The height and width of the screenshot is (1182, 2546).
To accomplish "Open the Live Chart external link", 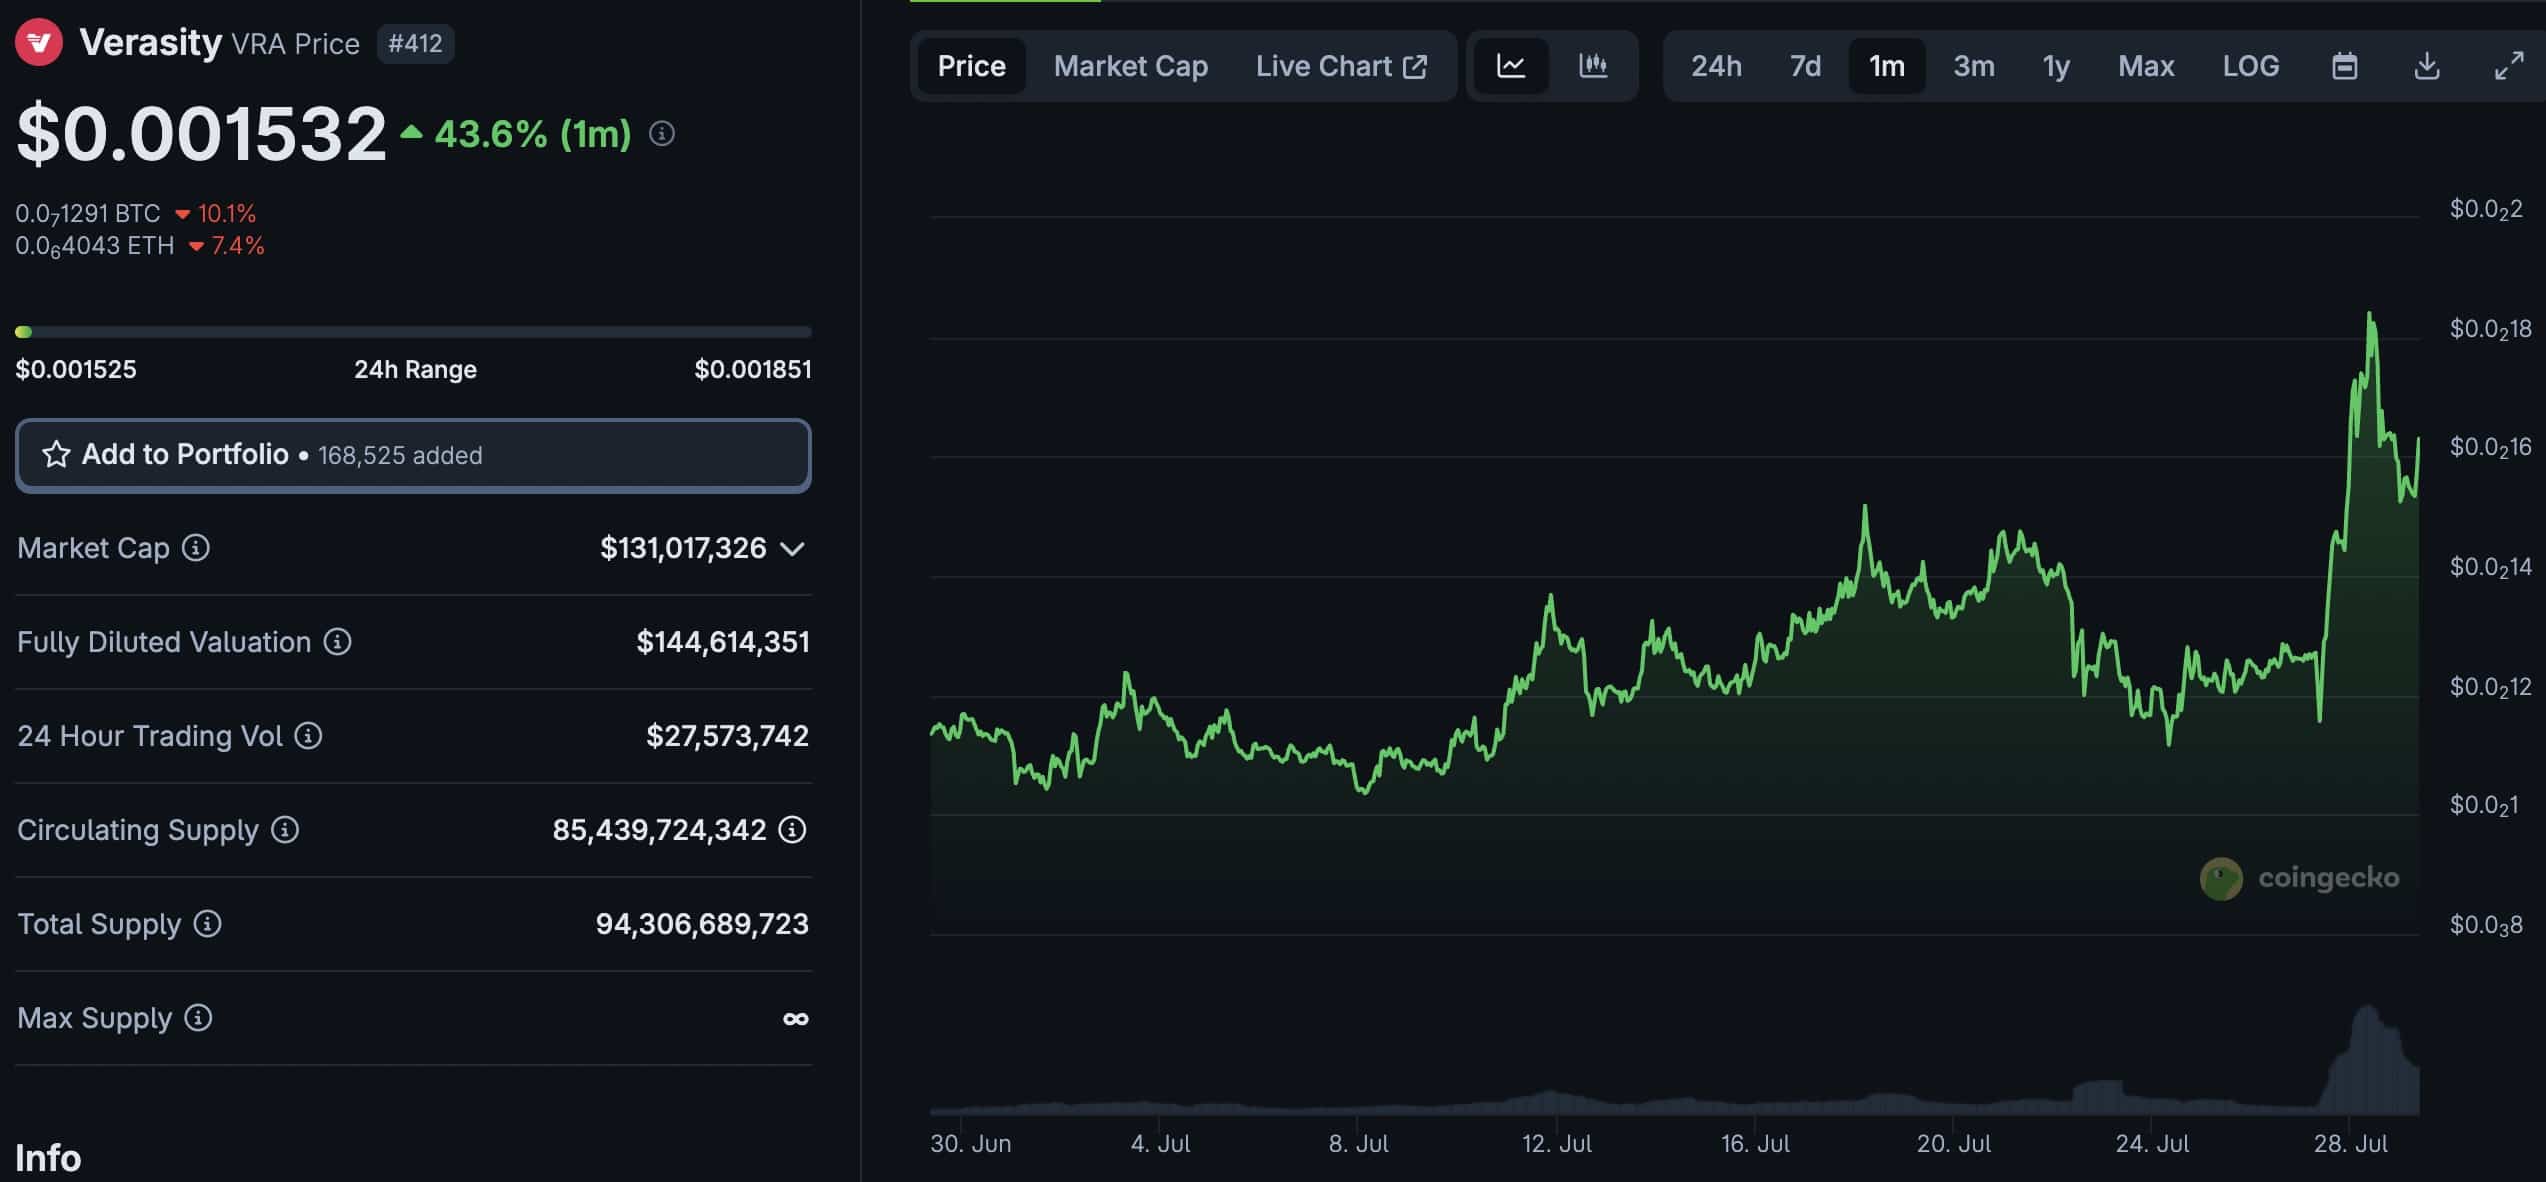I will pyautogui.click(x=1342, y=66).
